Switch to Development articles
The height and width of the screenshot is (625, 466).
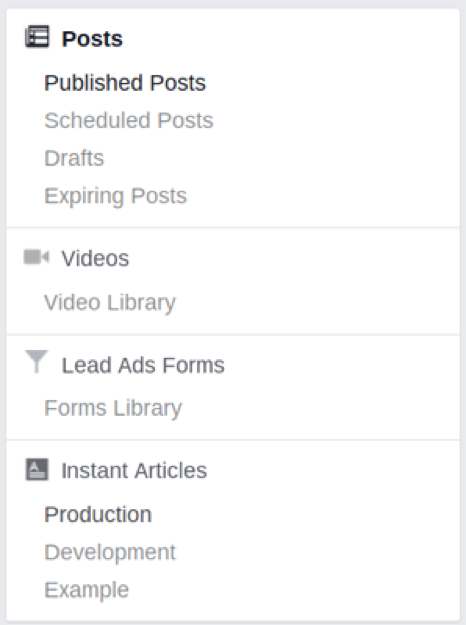[x=110, y=553]
